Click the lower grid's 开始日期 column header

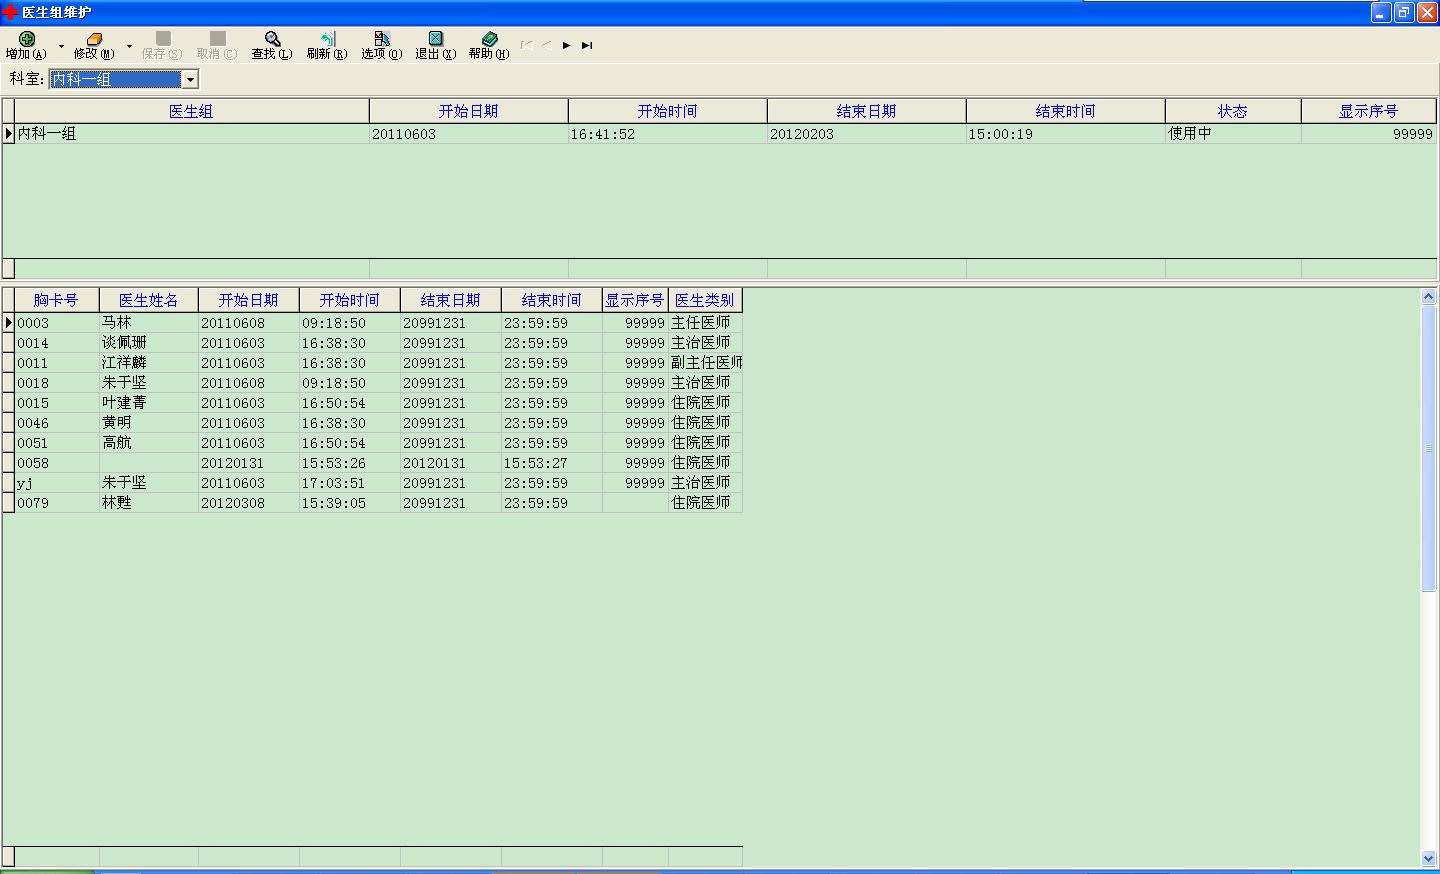pos(249,300)
